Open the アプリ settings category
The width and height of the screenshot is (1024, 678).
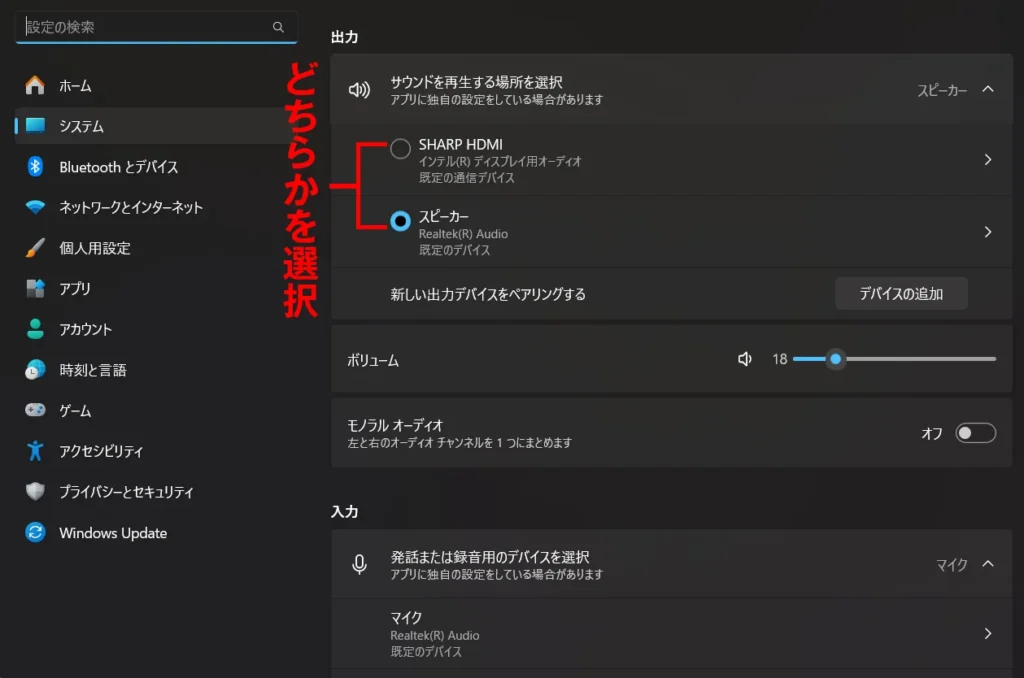pos(75,289)
